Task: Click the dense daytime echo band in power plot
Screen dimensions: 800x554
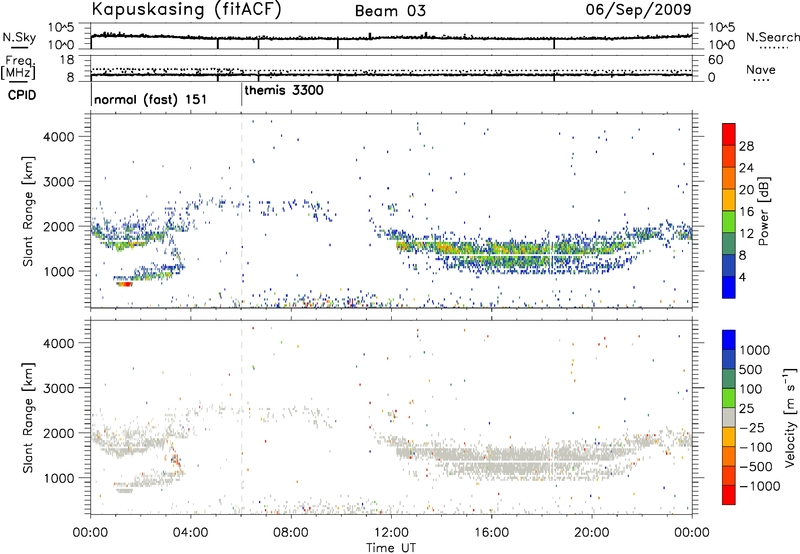Action: pos(515,252)
